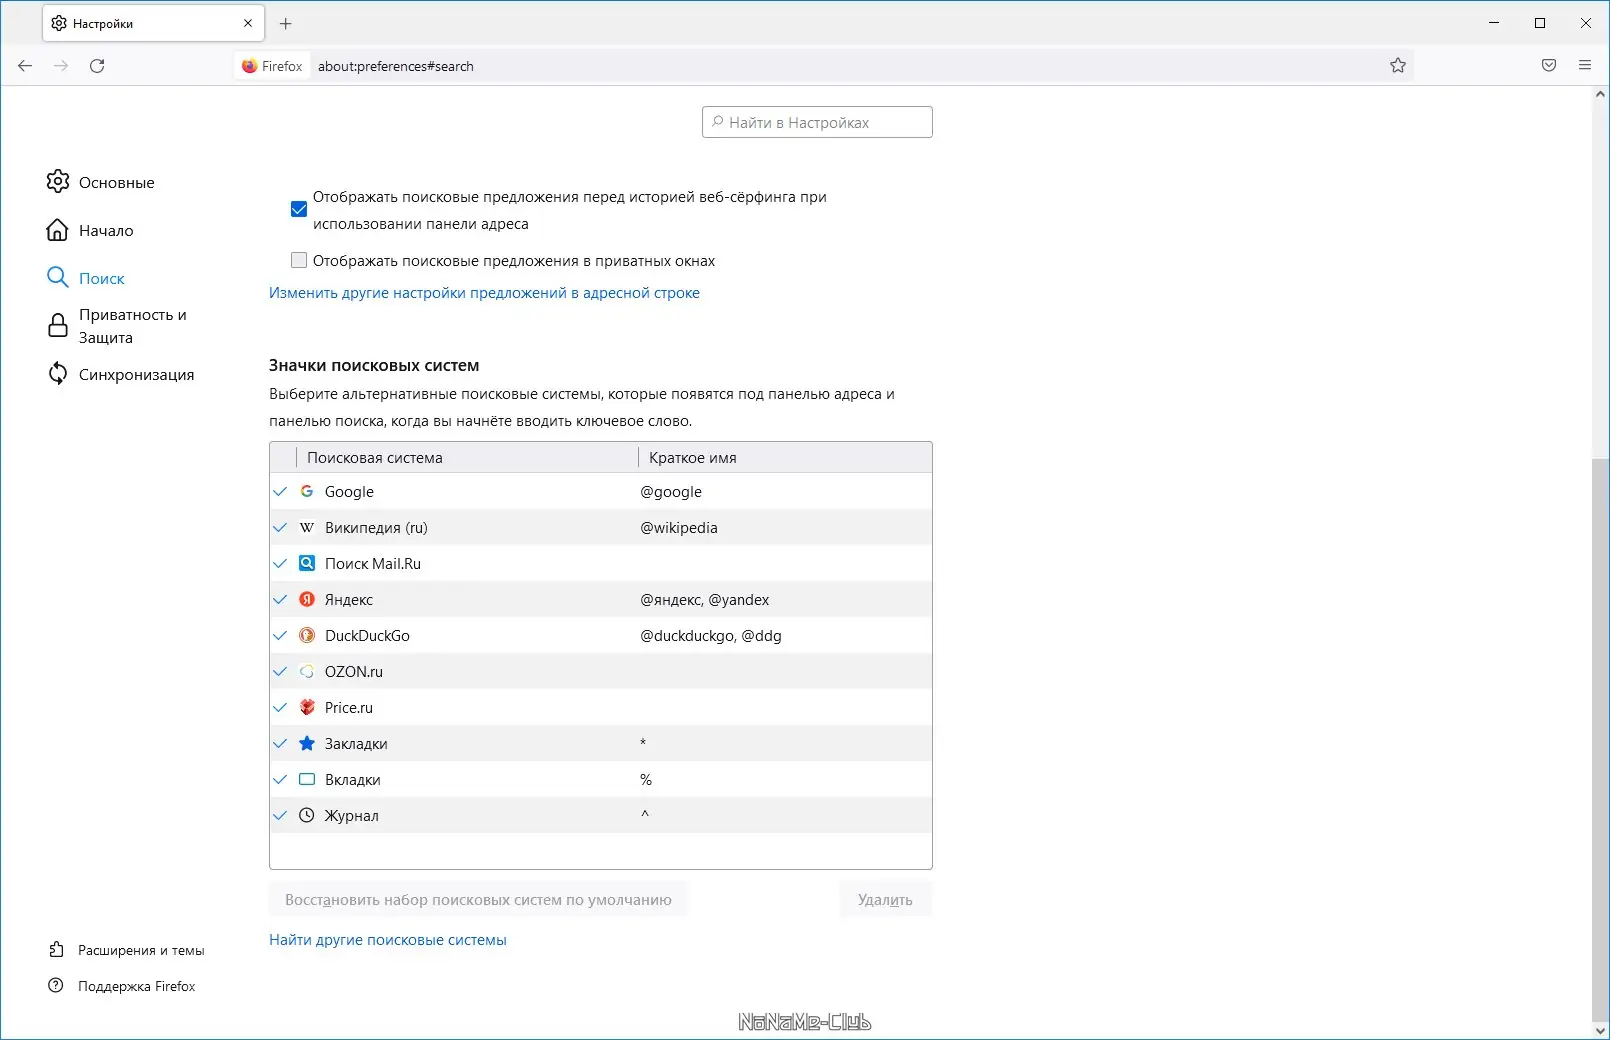Reload the page with the refresh icon

pos(97,66)
